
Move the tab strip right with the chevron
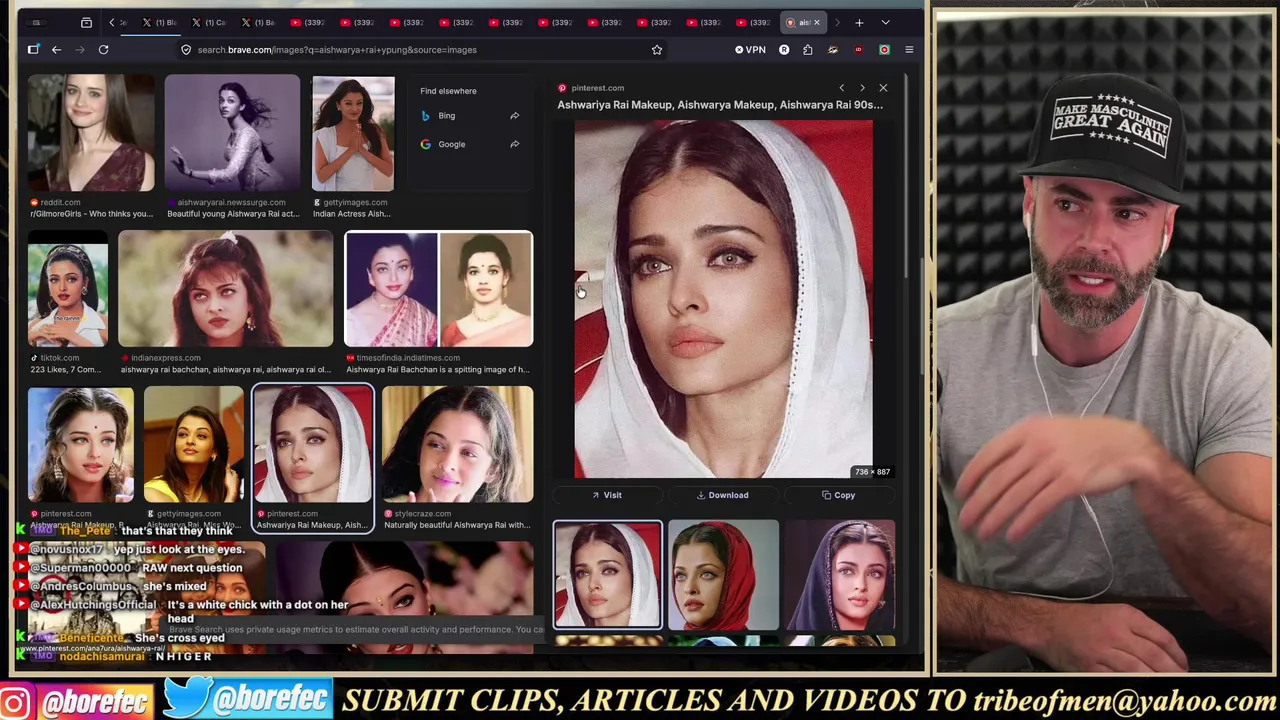[837, 22]
